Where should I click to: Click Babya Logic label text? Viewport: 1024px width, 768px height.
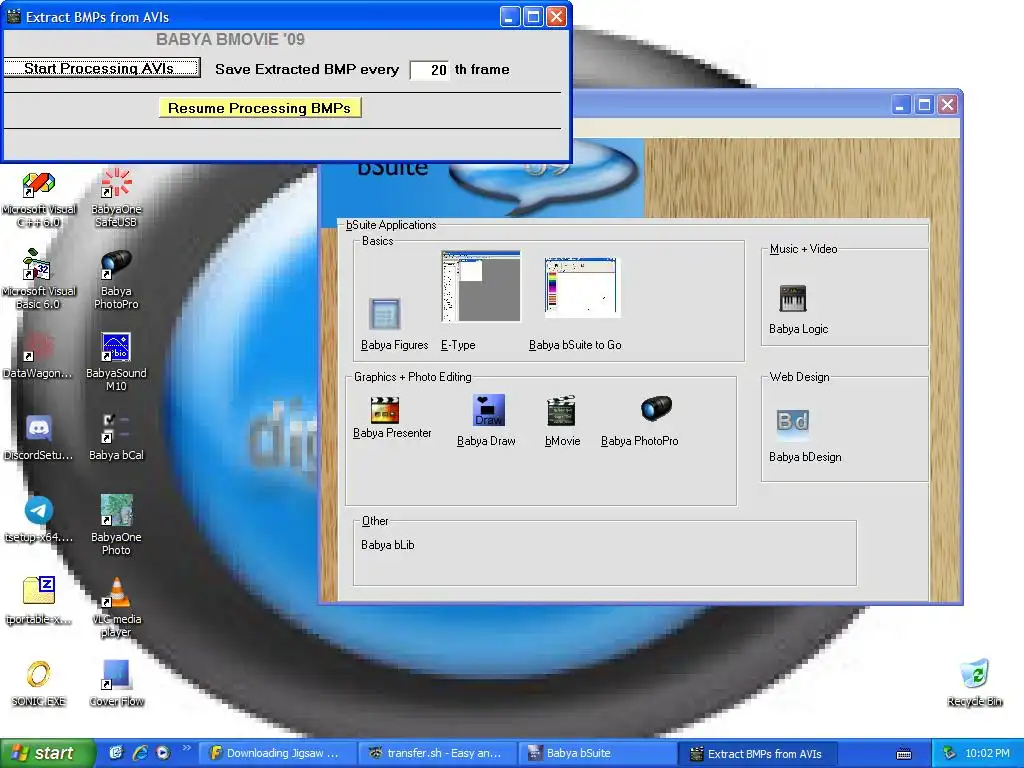click(798, 329)
